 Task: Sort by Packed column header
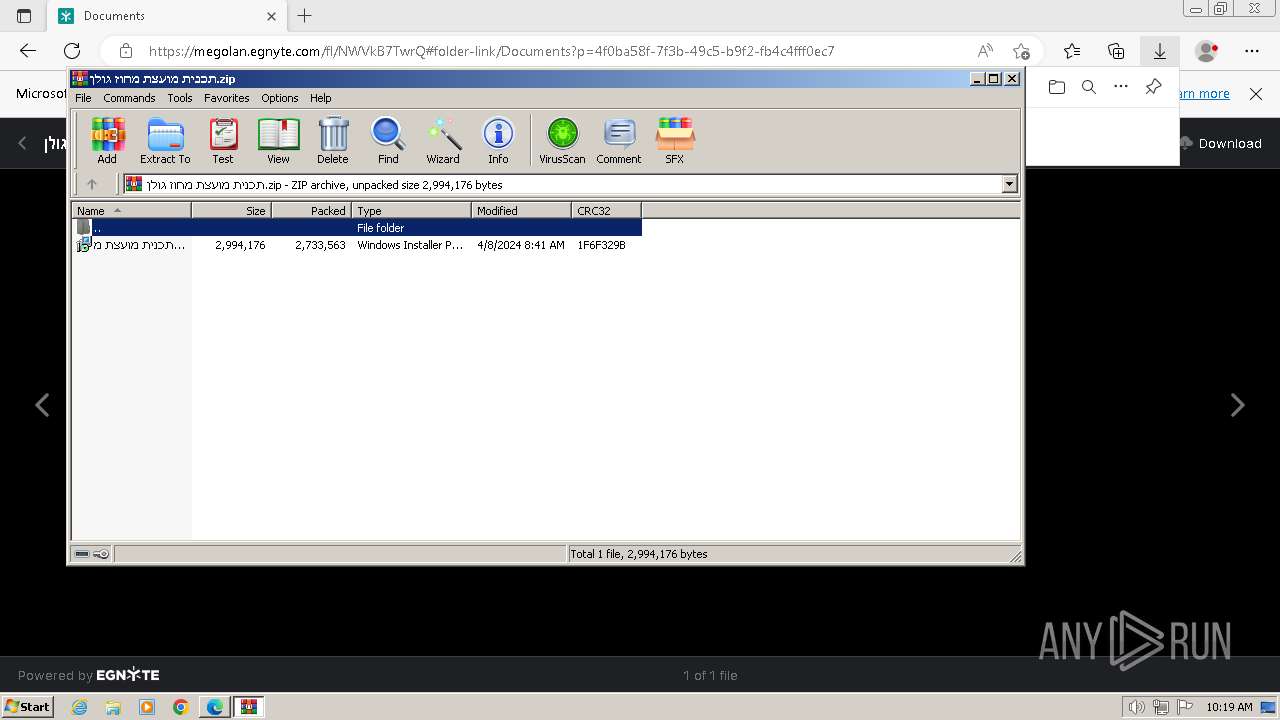point(311,210)
